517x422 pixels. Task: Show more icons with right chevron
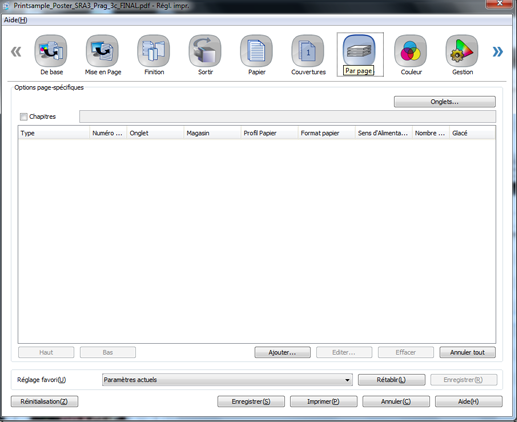click(498, 52)
